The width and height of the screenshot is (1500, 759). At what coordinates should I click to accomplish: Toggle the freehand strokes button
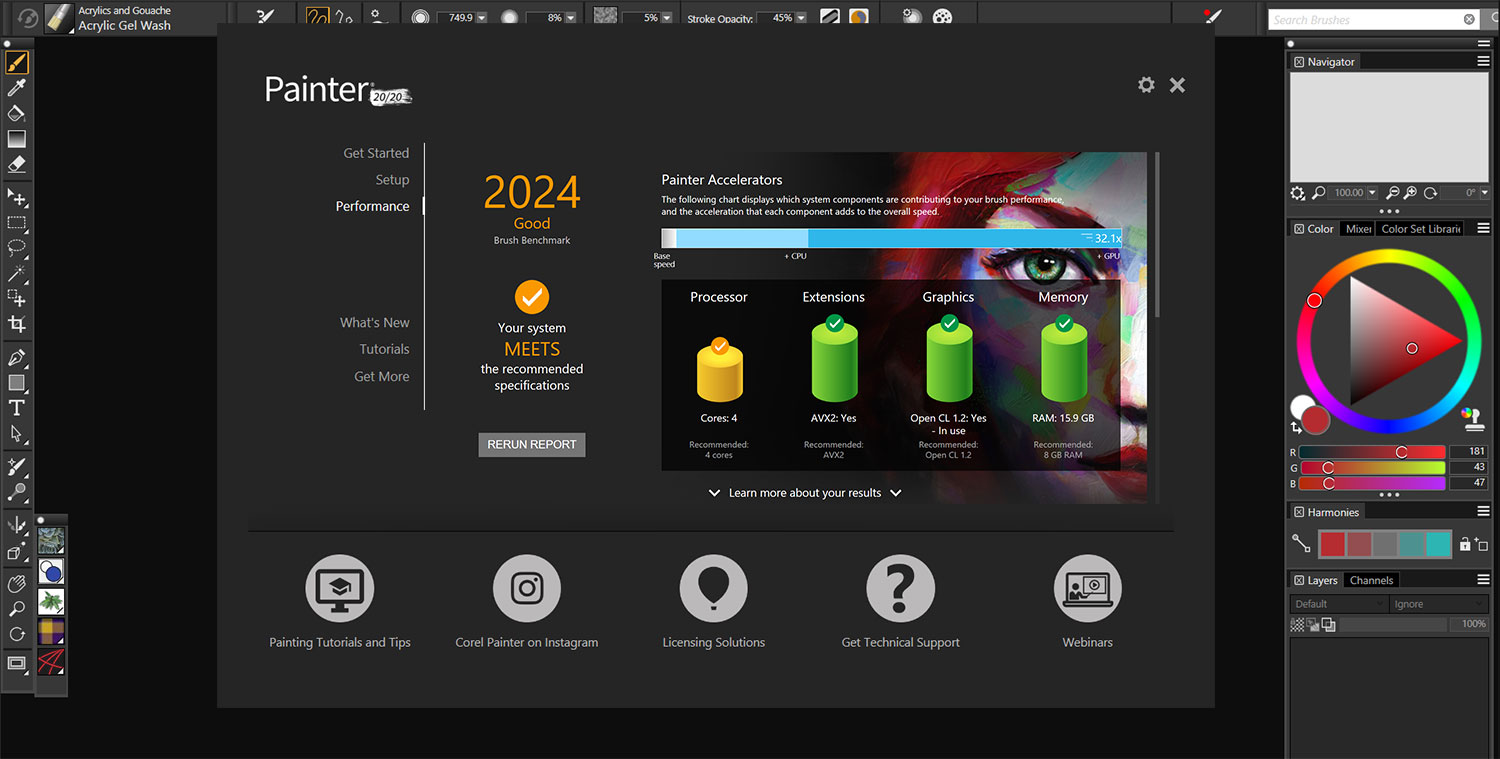(318, 17)
